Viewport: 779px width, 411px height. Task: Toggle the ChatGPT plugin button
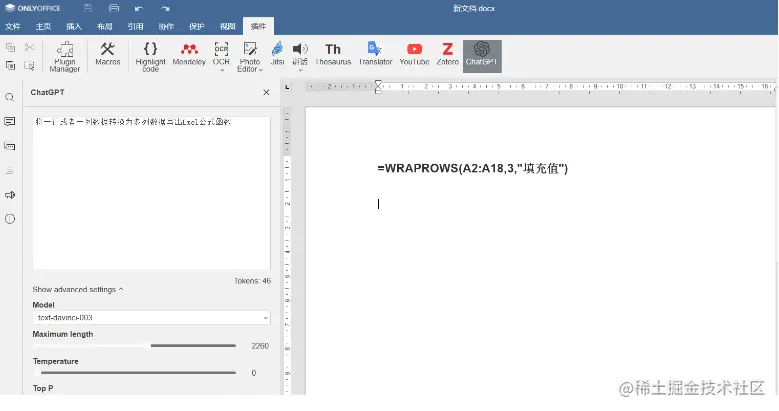(482, 56)
